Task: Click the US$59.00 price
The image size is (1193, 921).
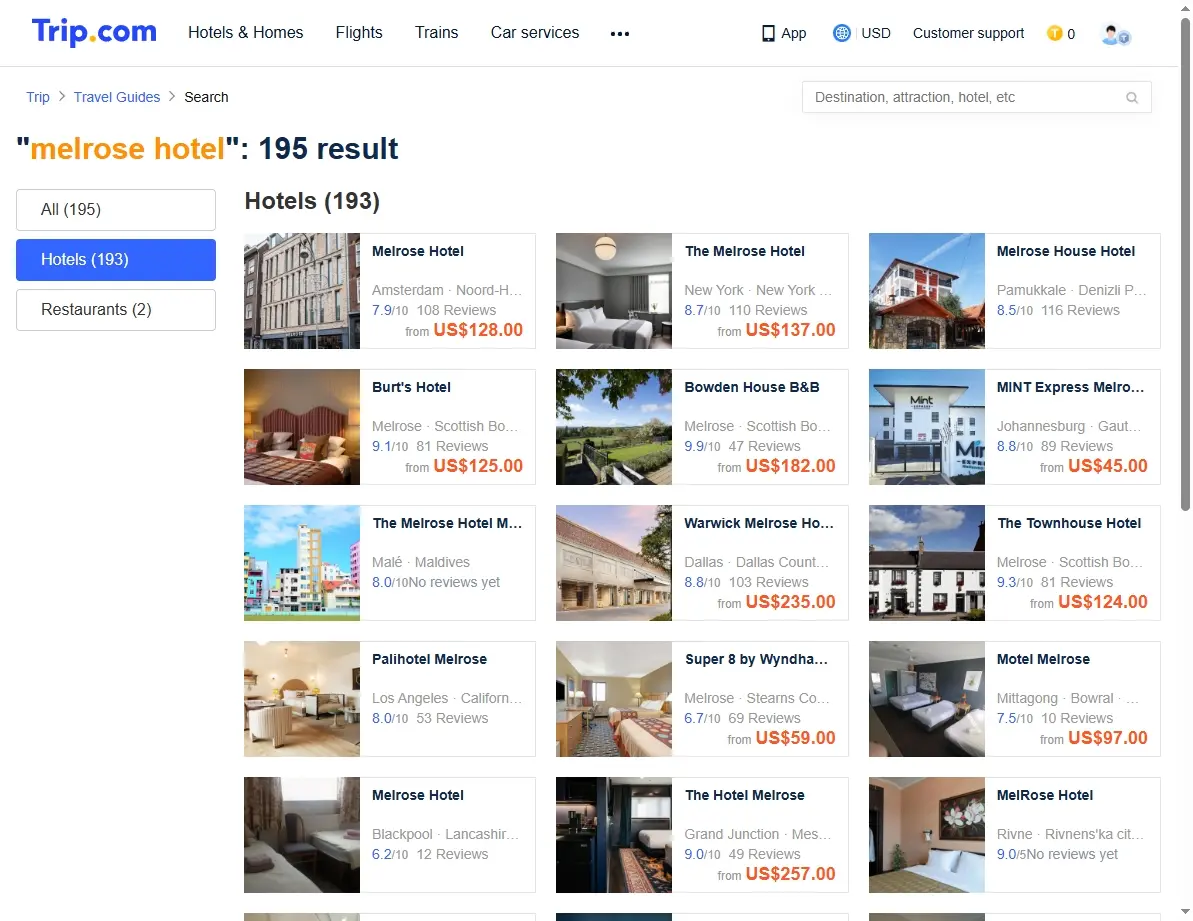Action: point(796,738)
